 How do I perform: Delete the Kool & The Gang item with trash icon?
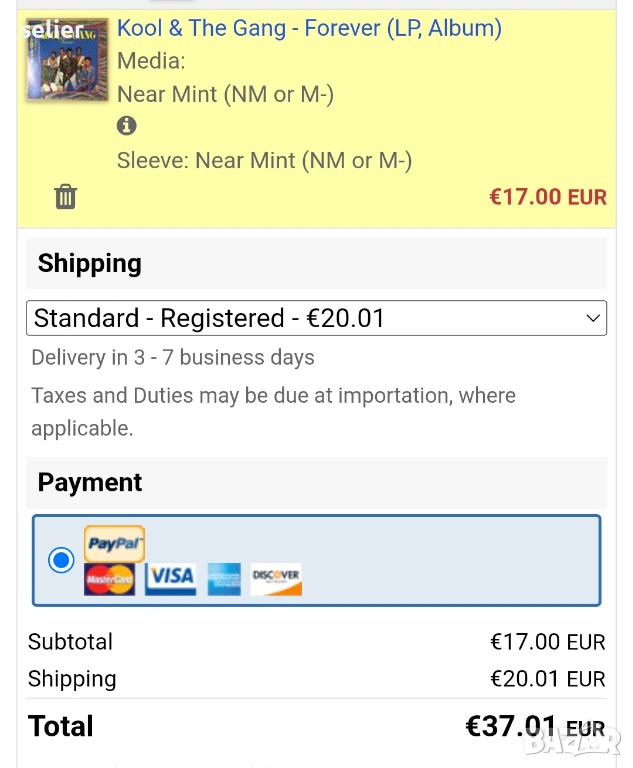65,196
